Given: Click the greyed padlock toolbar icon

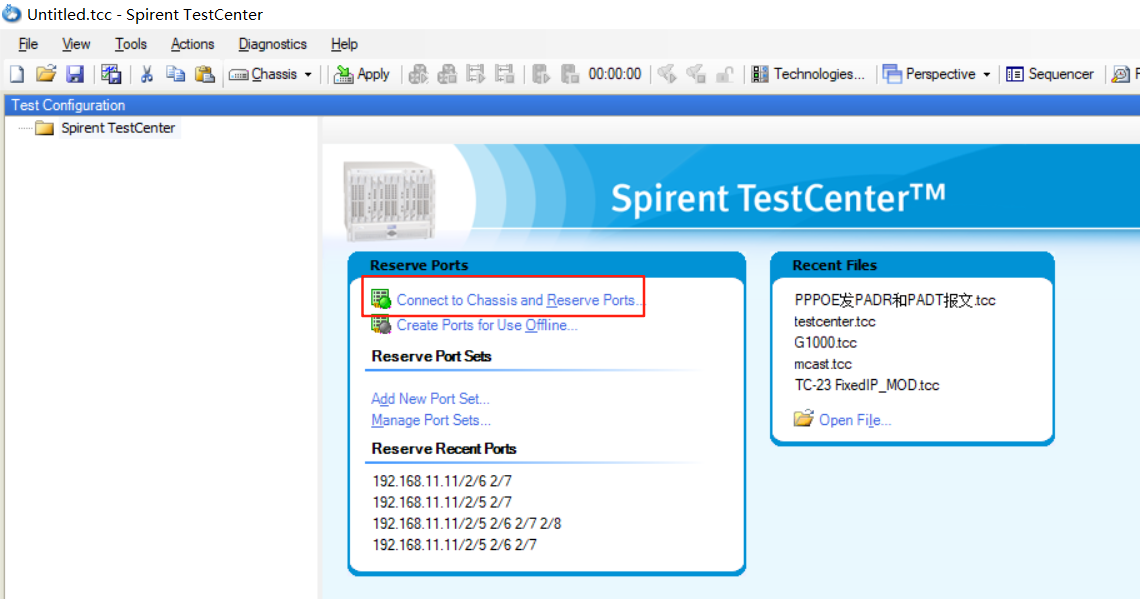Looking at the screenshot, I should tap(725, 73).
